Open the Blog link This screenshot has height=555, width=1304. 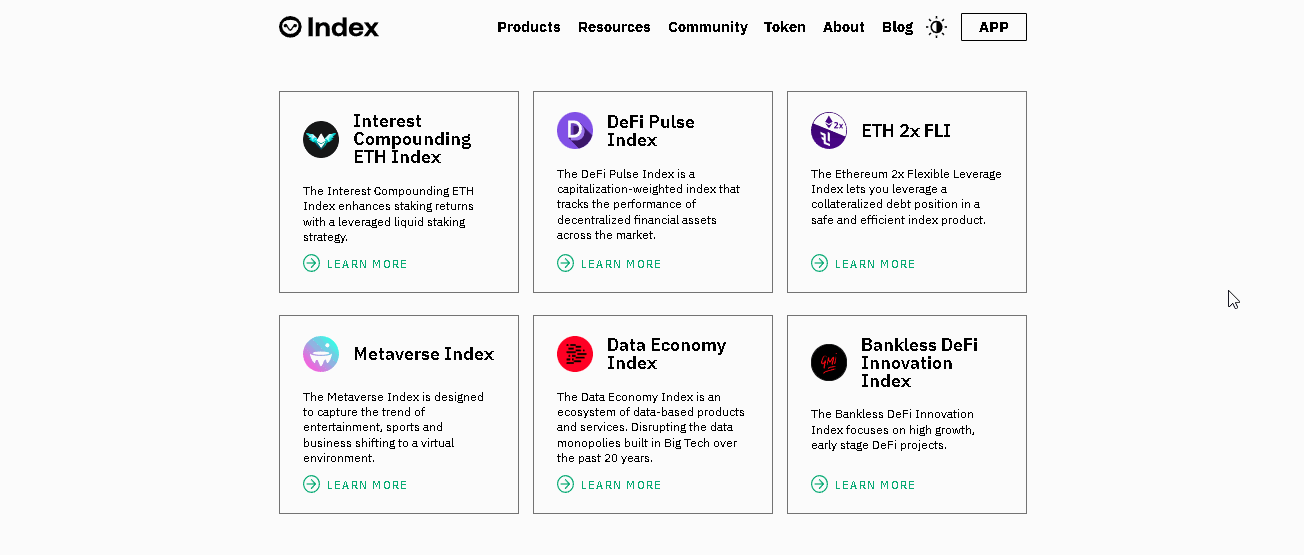tap(897, 27)
